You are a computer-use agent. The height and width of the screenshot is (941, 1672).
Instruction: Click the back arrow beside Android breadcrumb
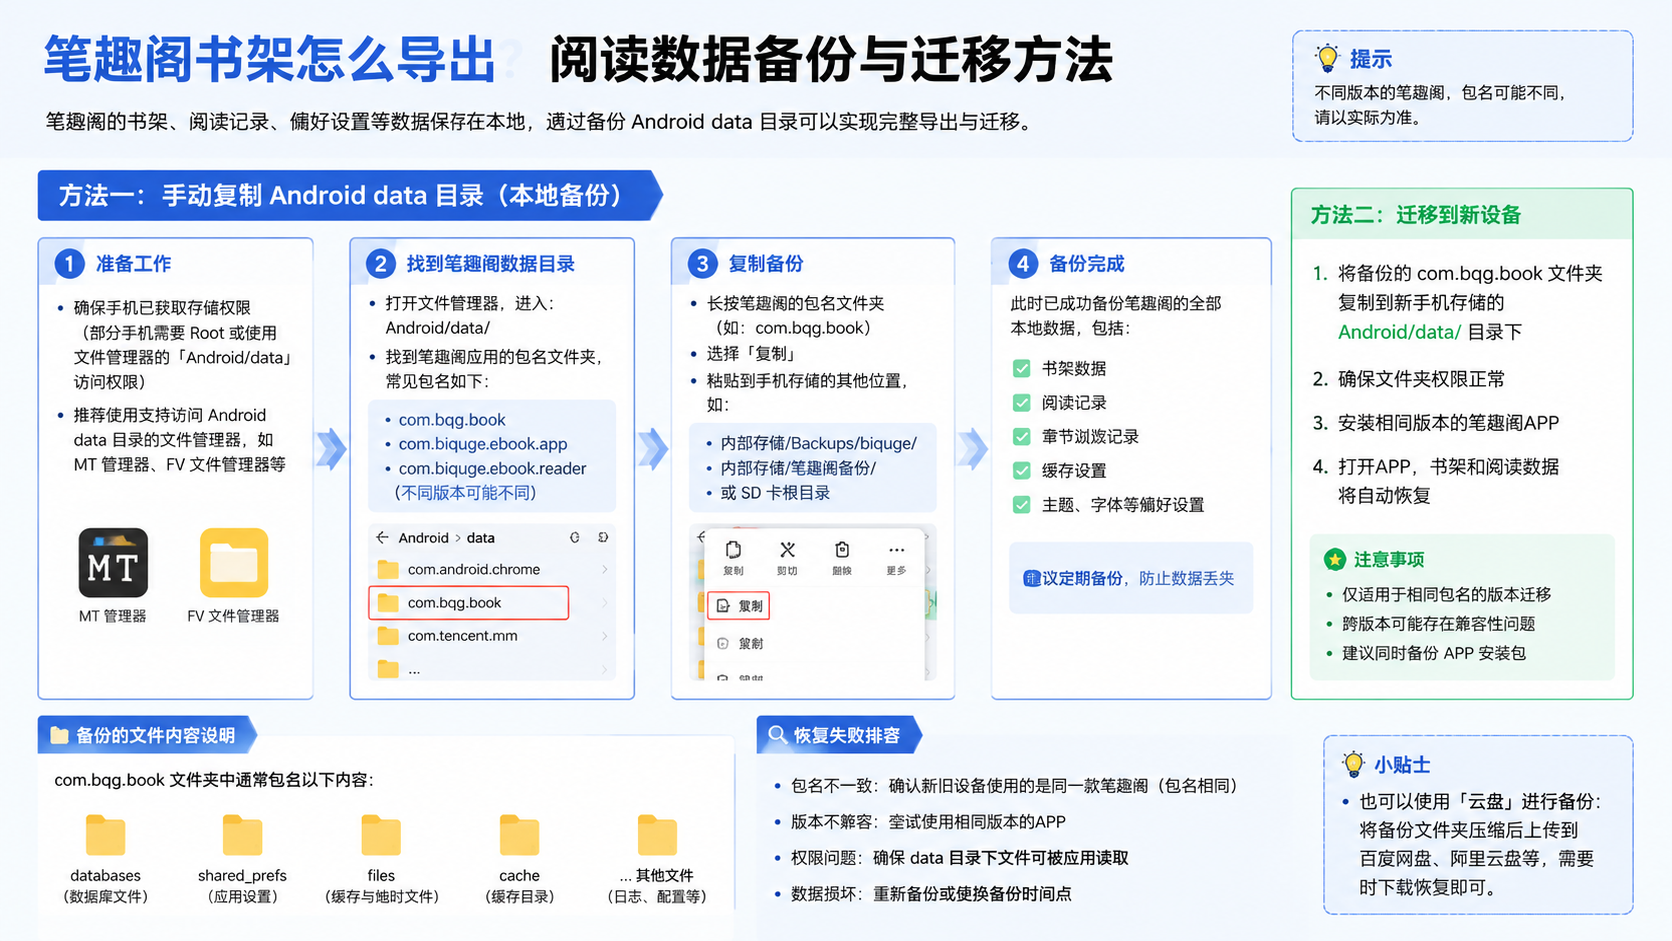pyautogui.click(x=382, y=538)
